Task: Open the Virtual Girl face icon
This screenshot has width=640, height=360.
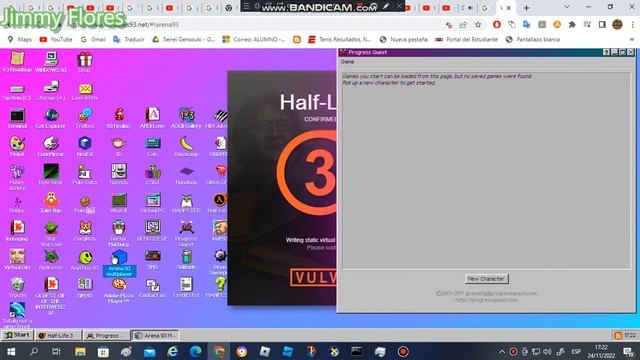Action: coord(17,260)
